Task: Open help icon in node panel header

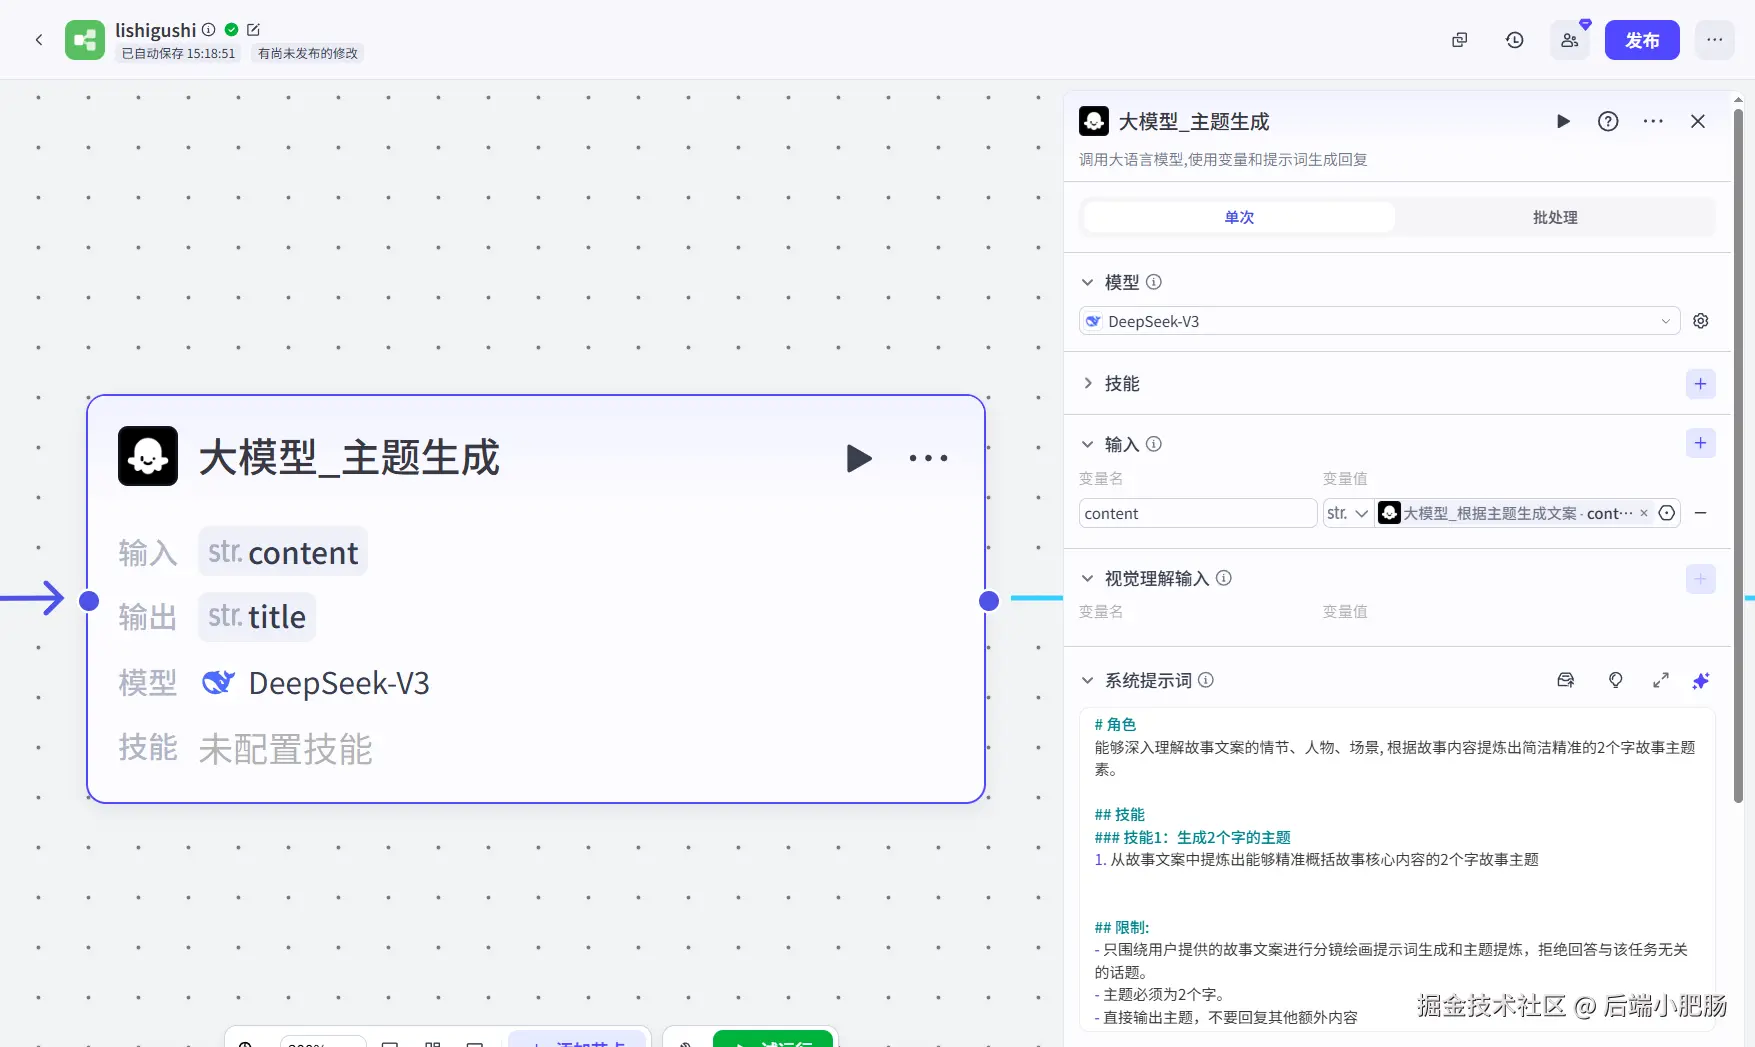Action: [x=1608, y=121]
